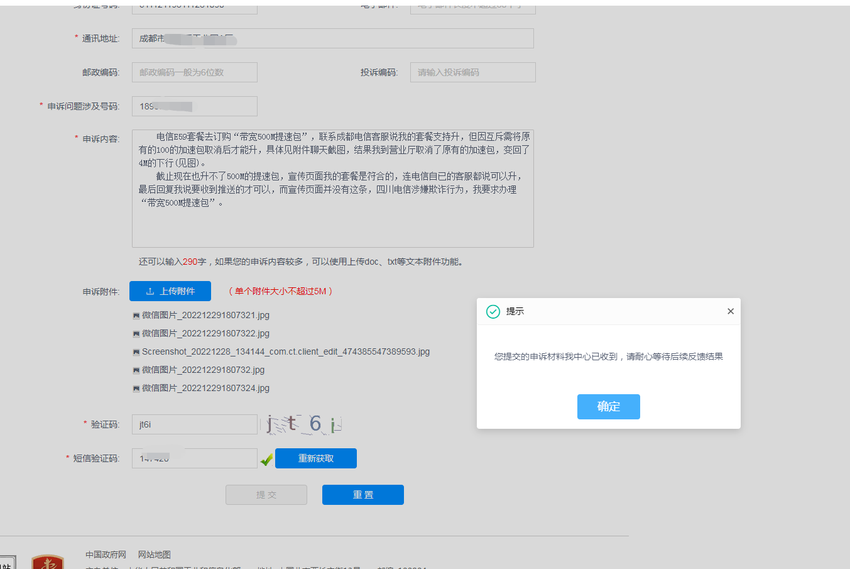850x569 pixels.
Task: Open attachment 微信图片_202212291807321.jpg
Action: (x=205, y=315)
